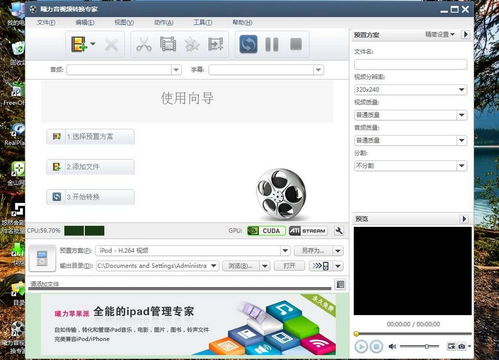Screen dimensions: 499x360
Task: Pause conversion with the pause icon
Action: [x=272, y=44]
